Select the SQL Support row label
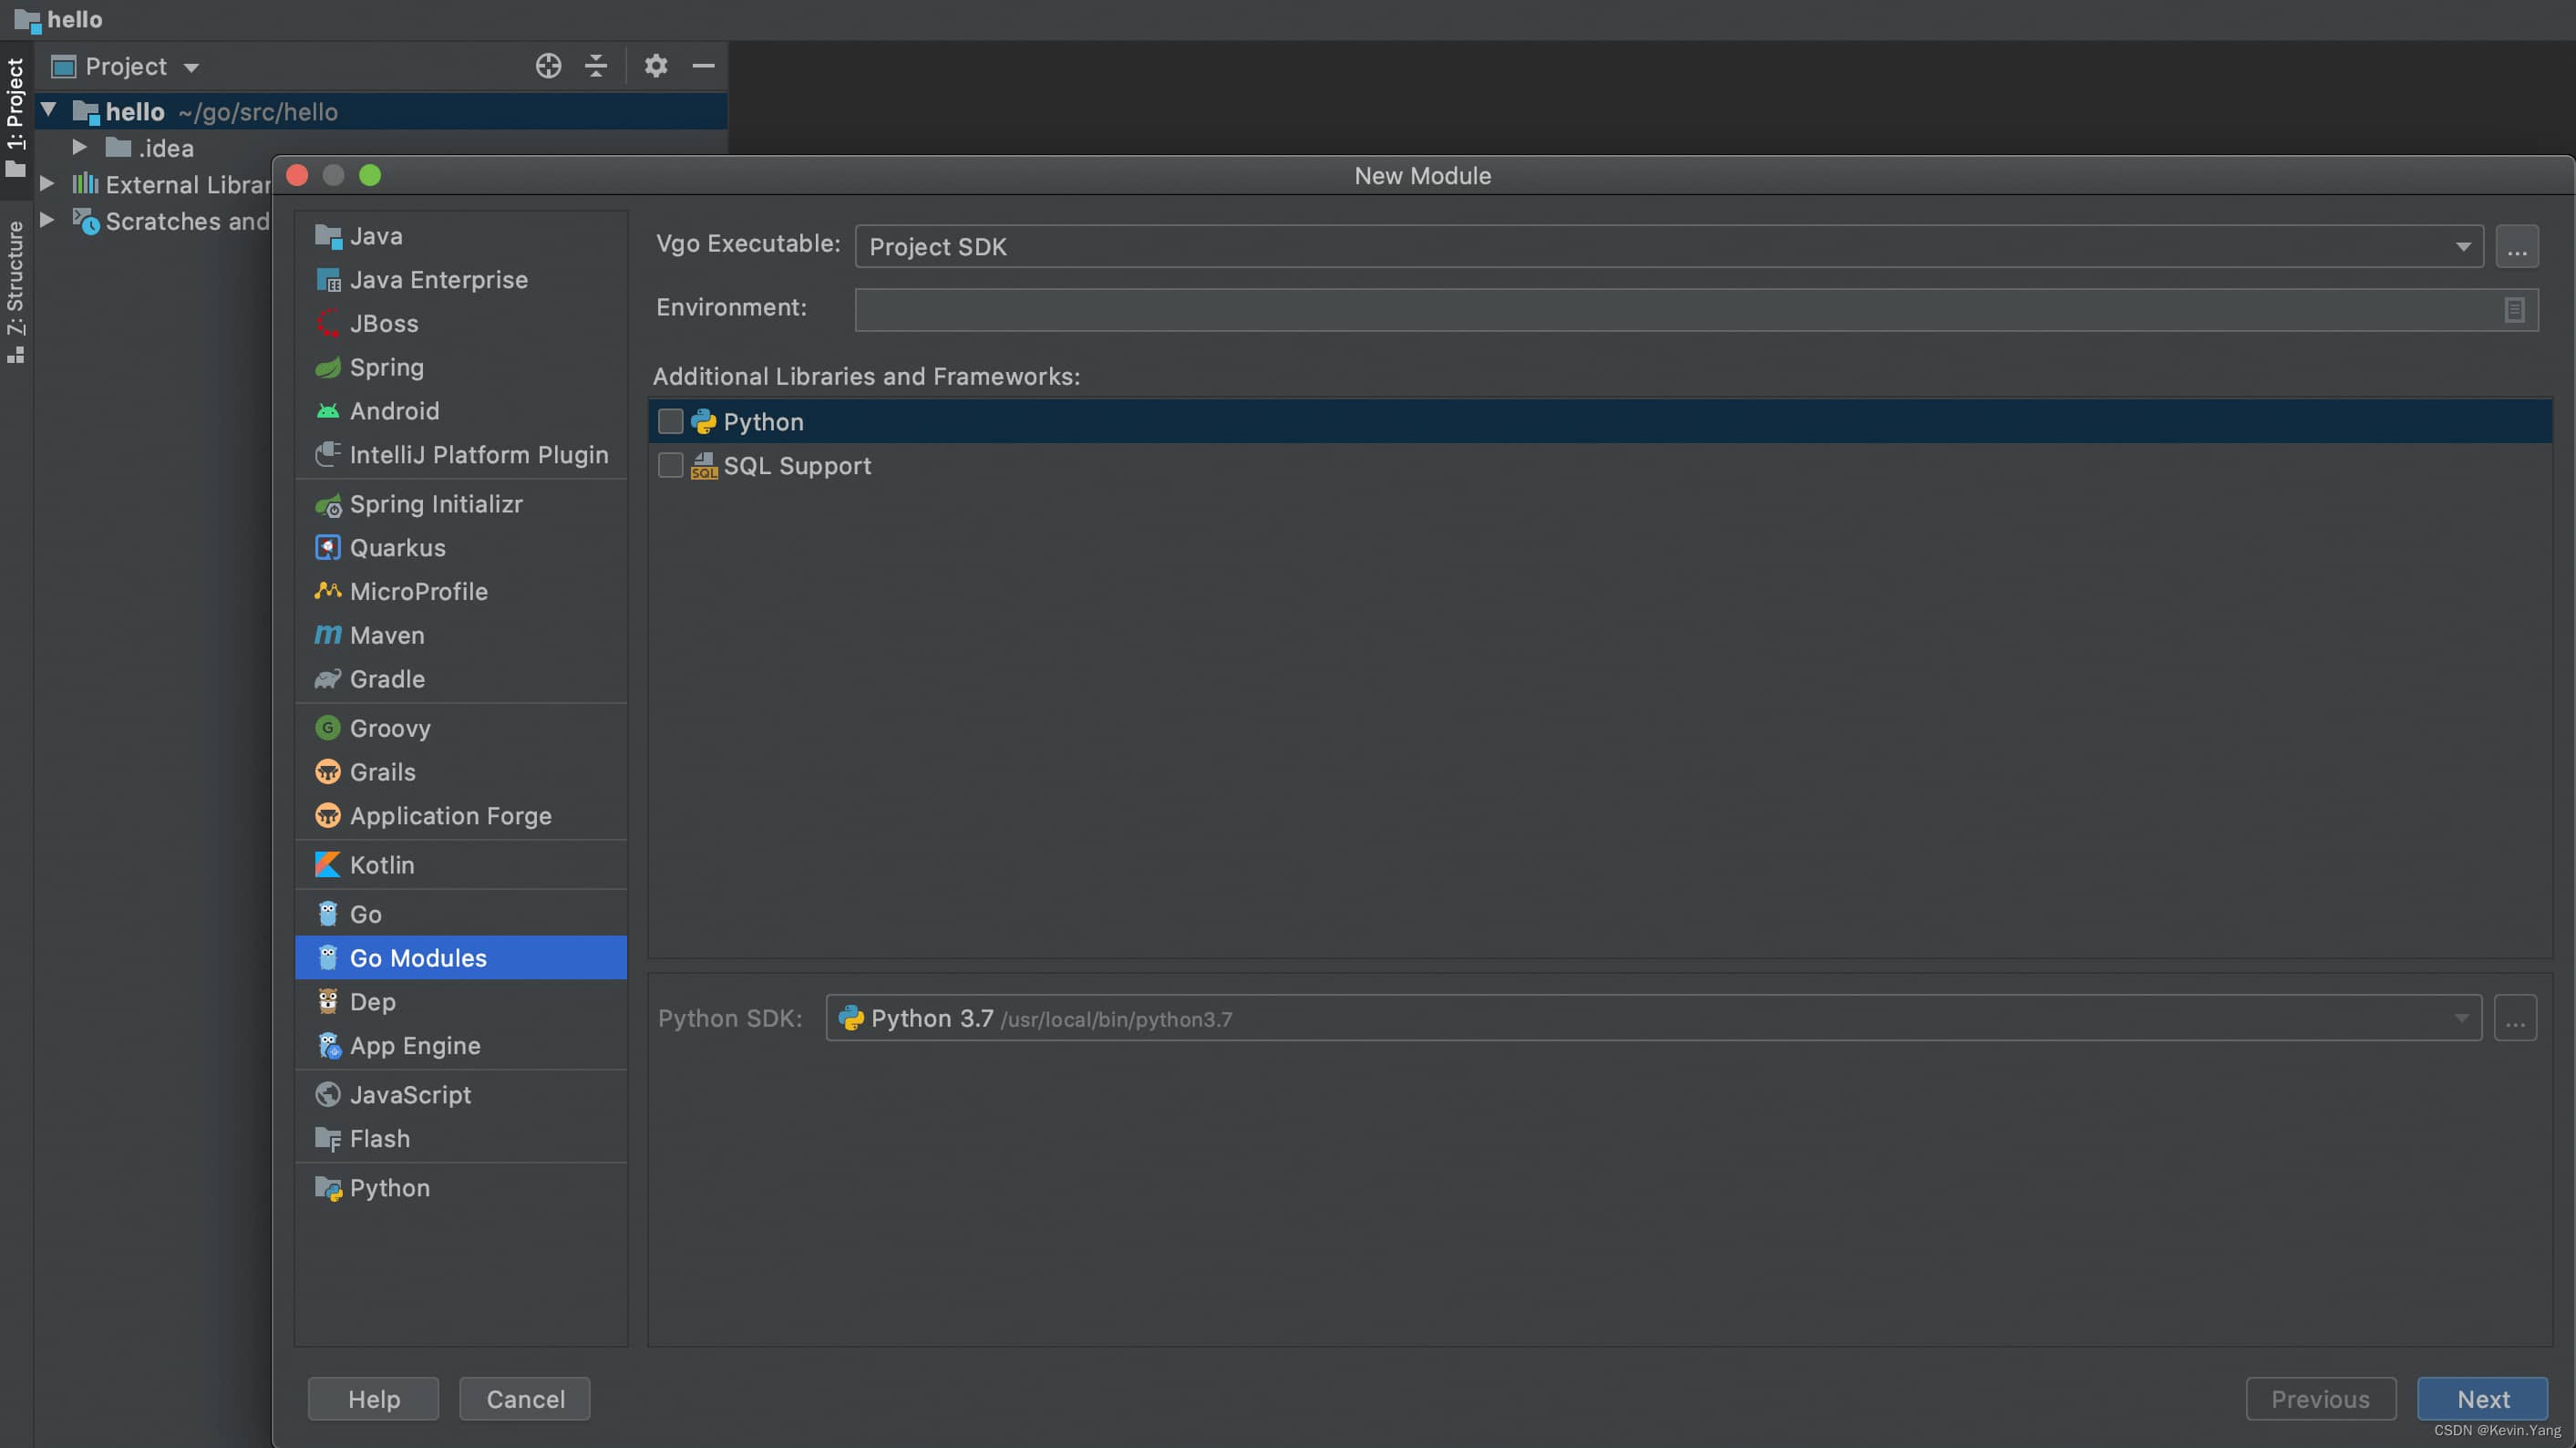 tap(797, 466)
